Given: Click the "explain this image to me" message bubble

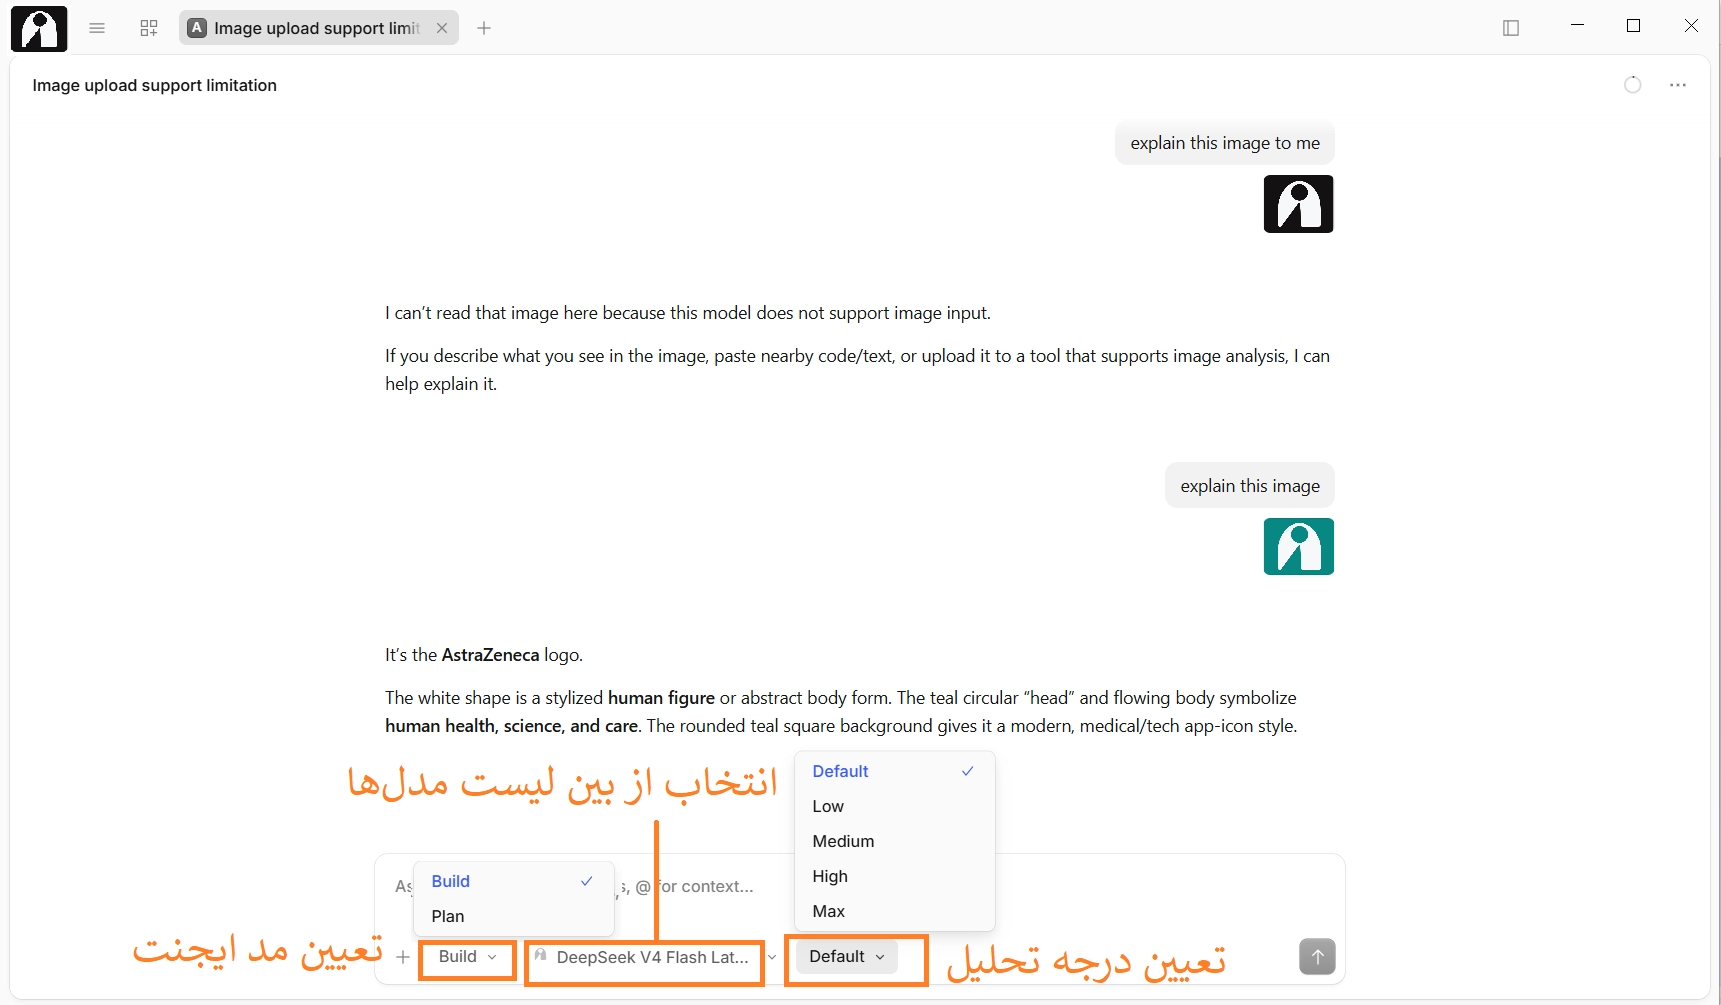Looking at the screenshot, I should point(1225,143).
